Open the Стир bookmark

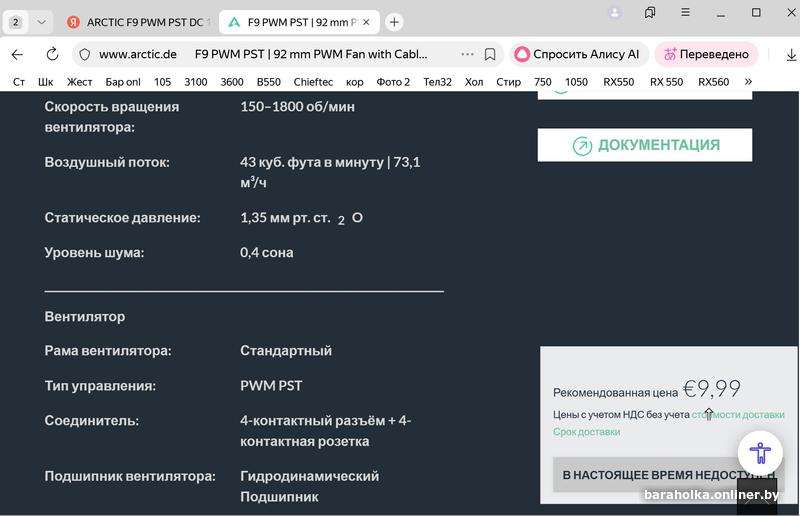coord(508,82)
